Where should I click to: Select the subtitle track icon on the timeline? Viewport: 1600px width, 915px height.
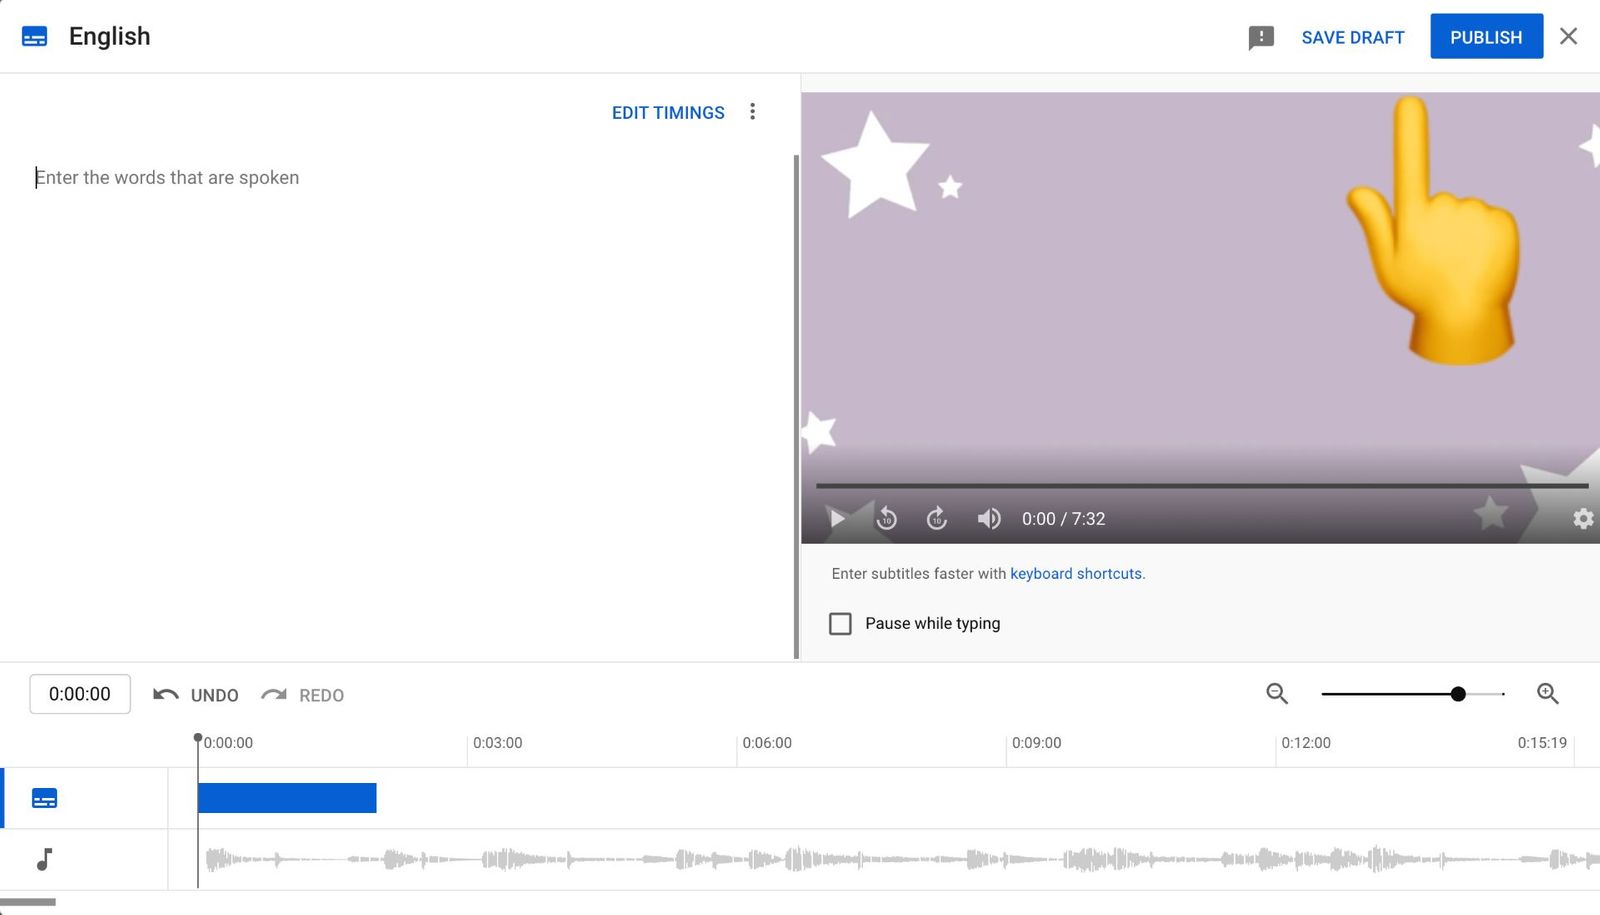[x=44, y=797]
